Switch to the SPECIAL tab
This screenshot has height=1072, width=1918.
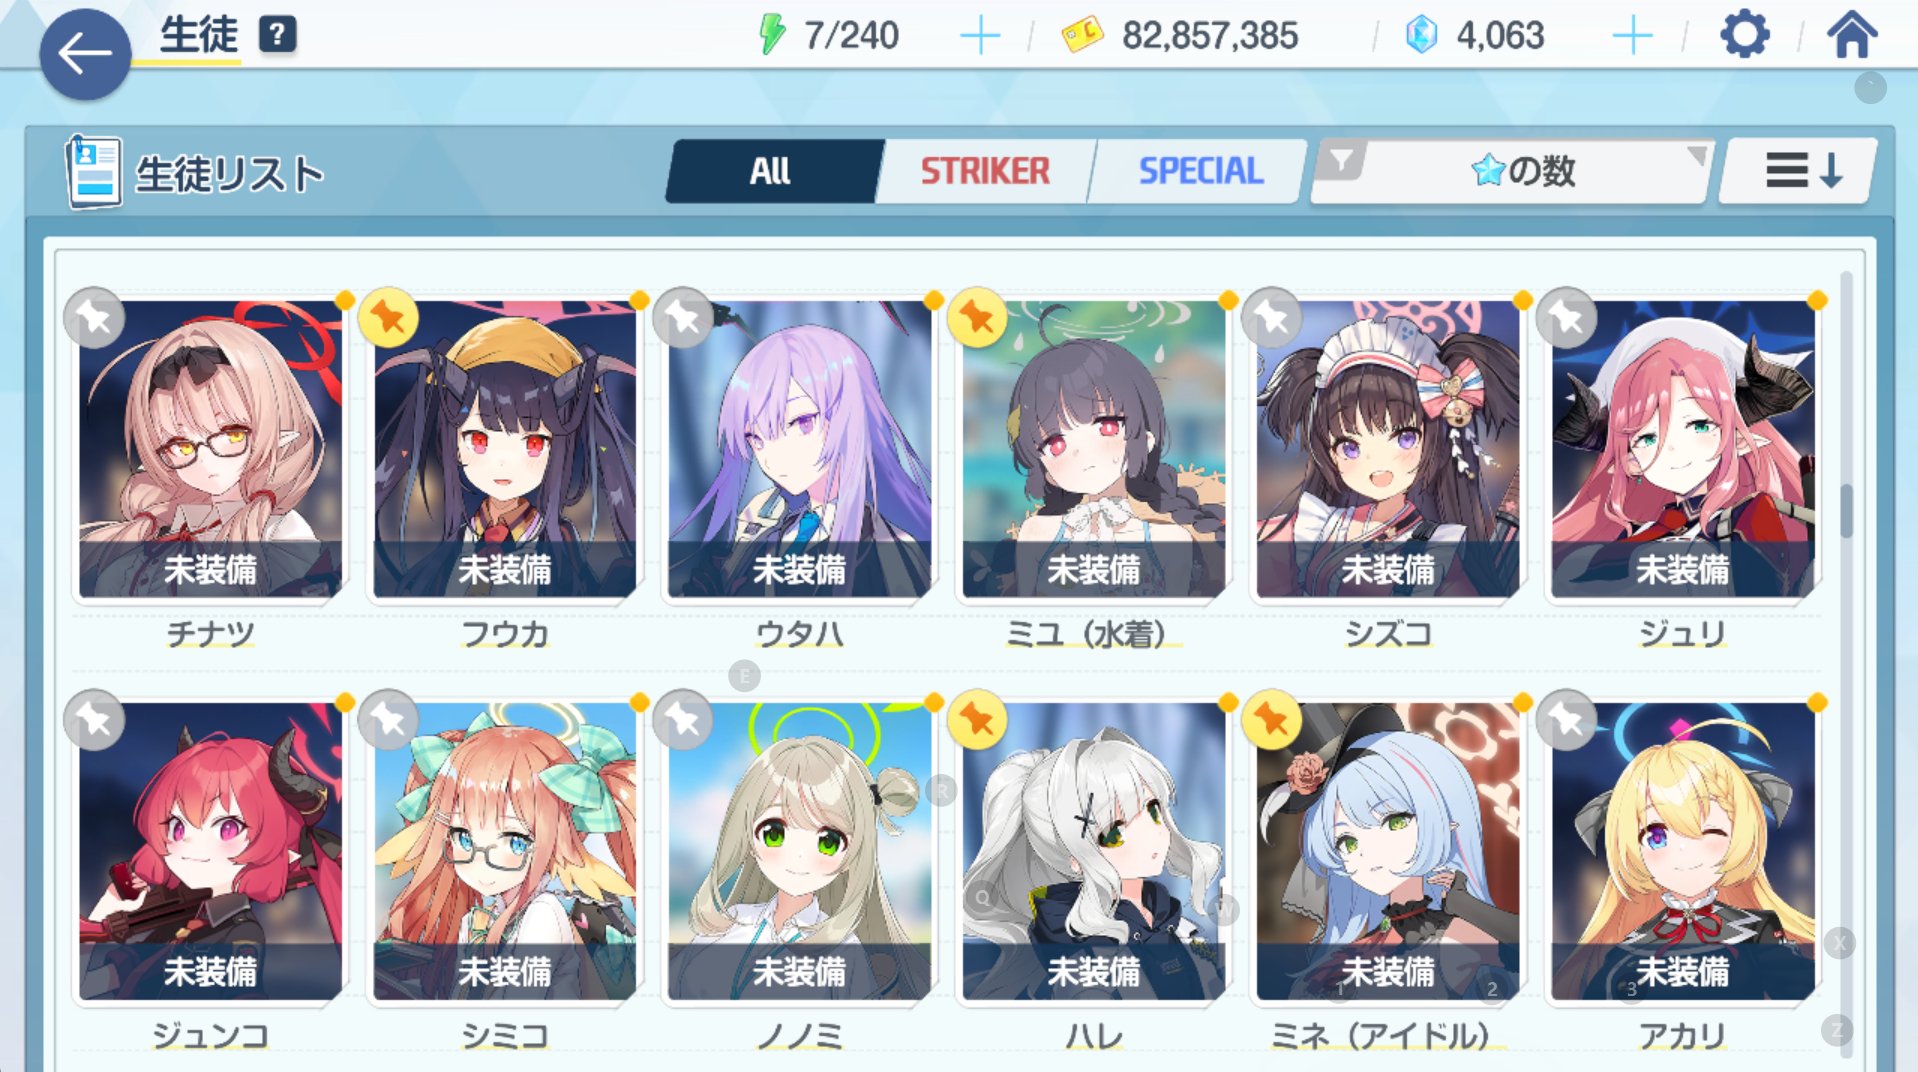[1200, 171]
